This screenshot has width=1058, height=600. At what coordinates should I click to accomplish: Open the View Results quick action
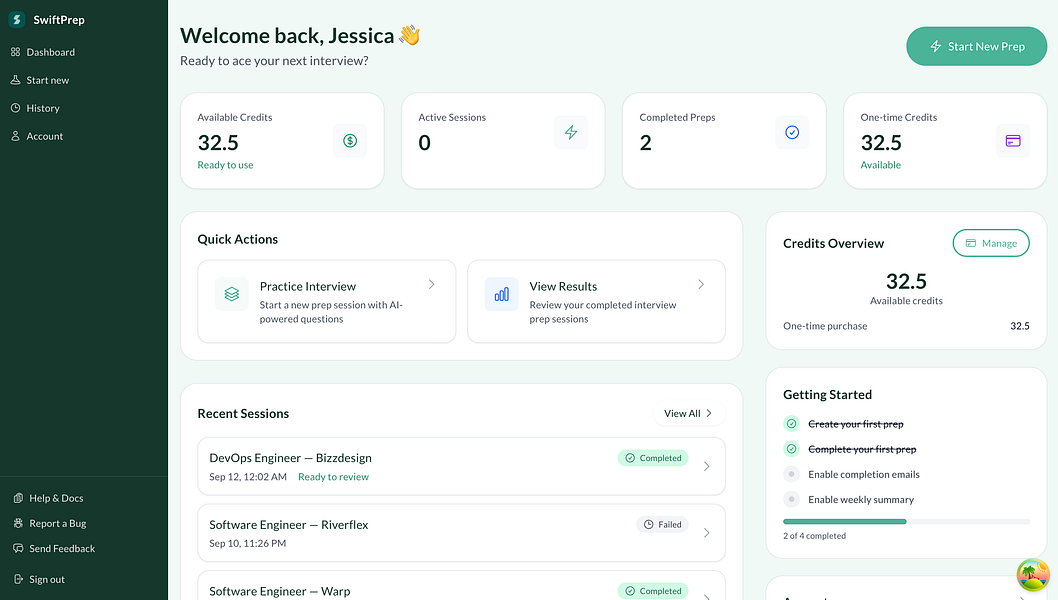pos(596,302)
